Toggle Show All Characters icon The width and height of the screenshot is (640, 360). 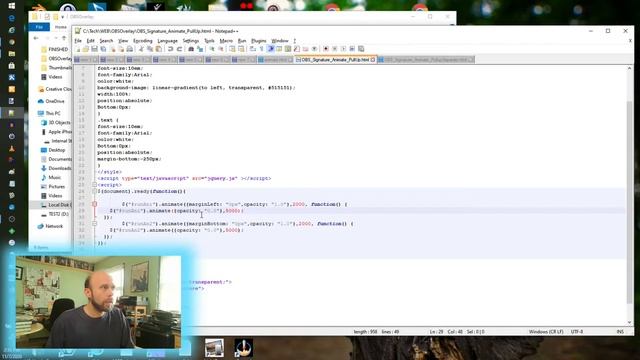[x=262, y=49]
